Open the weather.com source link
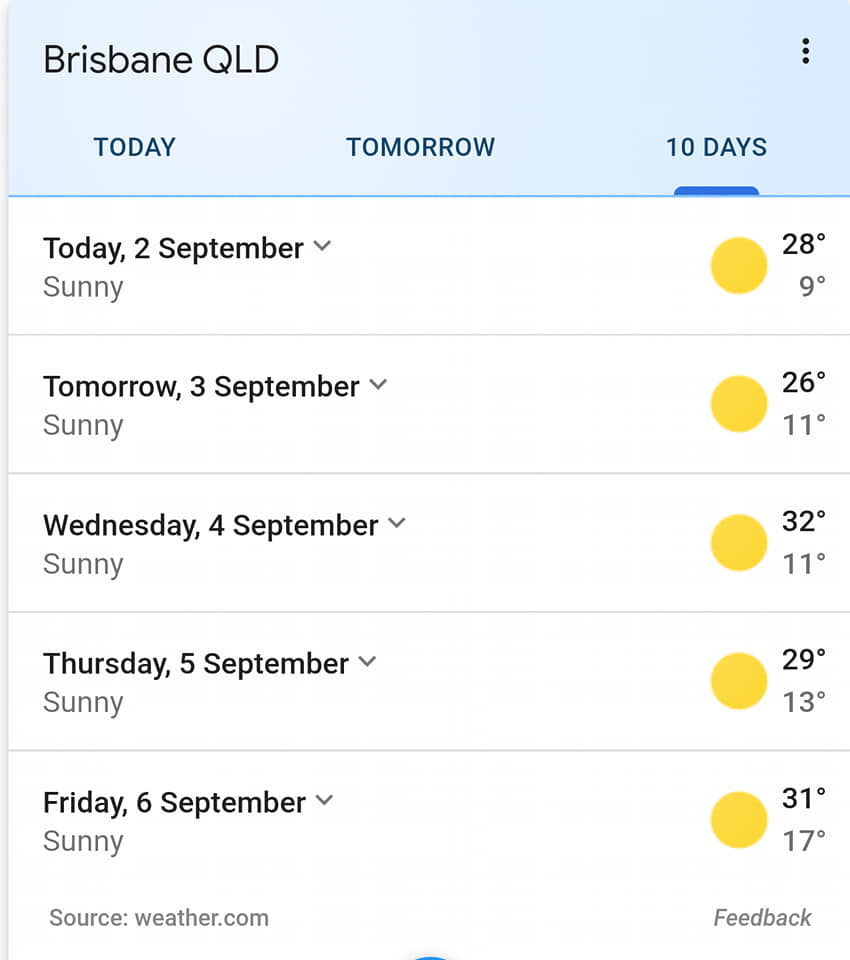 (x=202, y=918)
